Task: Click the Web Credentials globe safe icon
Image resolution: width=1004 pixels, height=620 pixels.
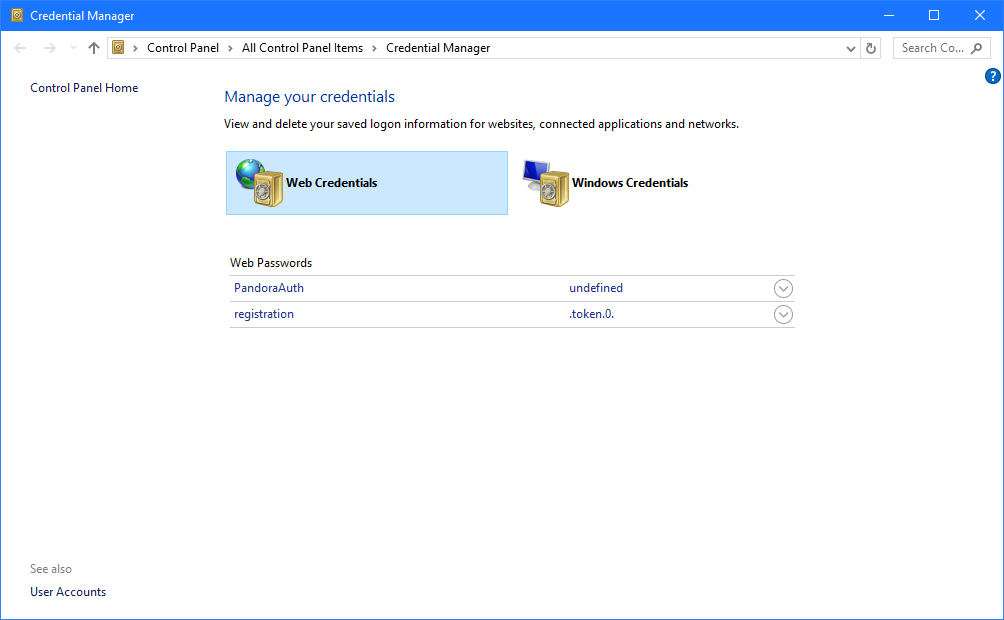Action: 259,183
